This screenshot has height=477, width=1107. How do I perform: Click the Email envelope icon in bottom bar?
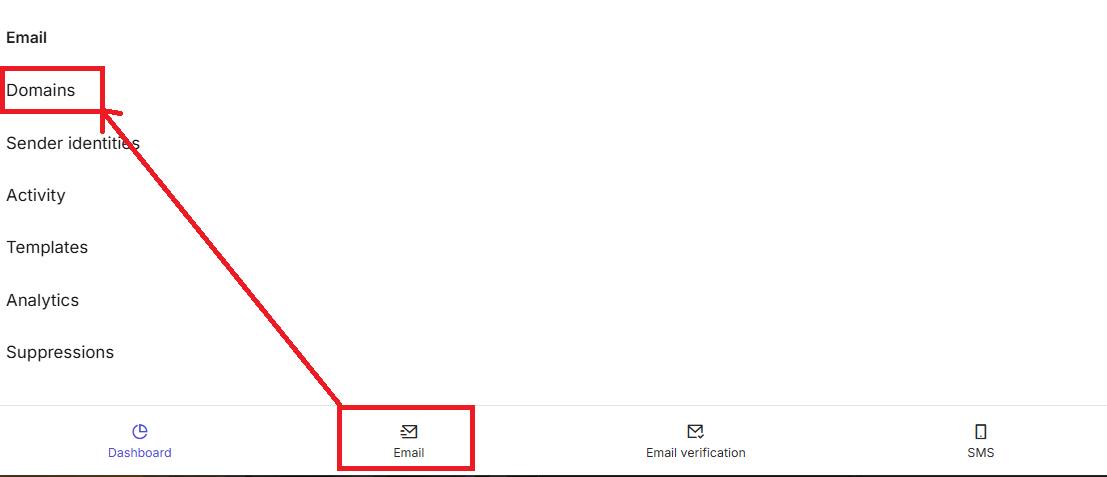409,432
